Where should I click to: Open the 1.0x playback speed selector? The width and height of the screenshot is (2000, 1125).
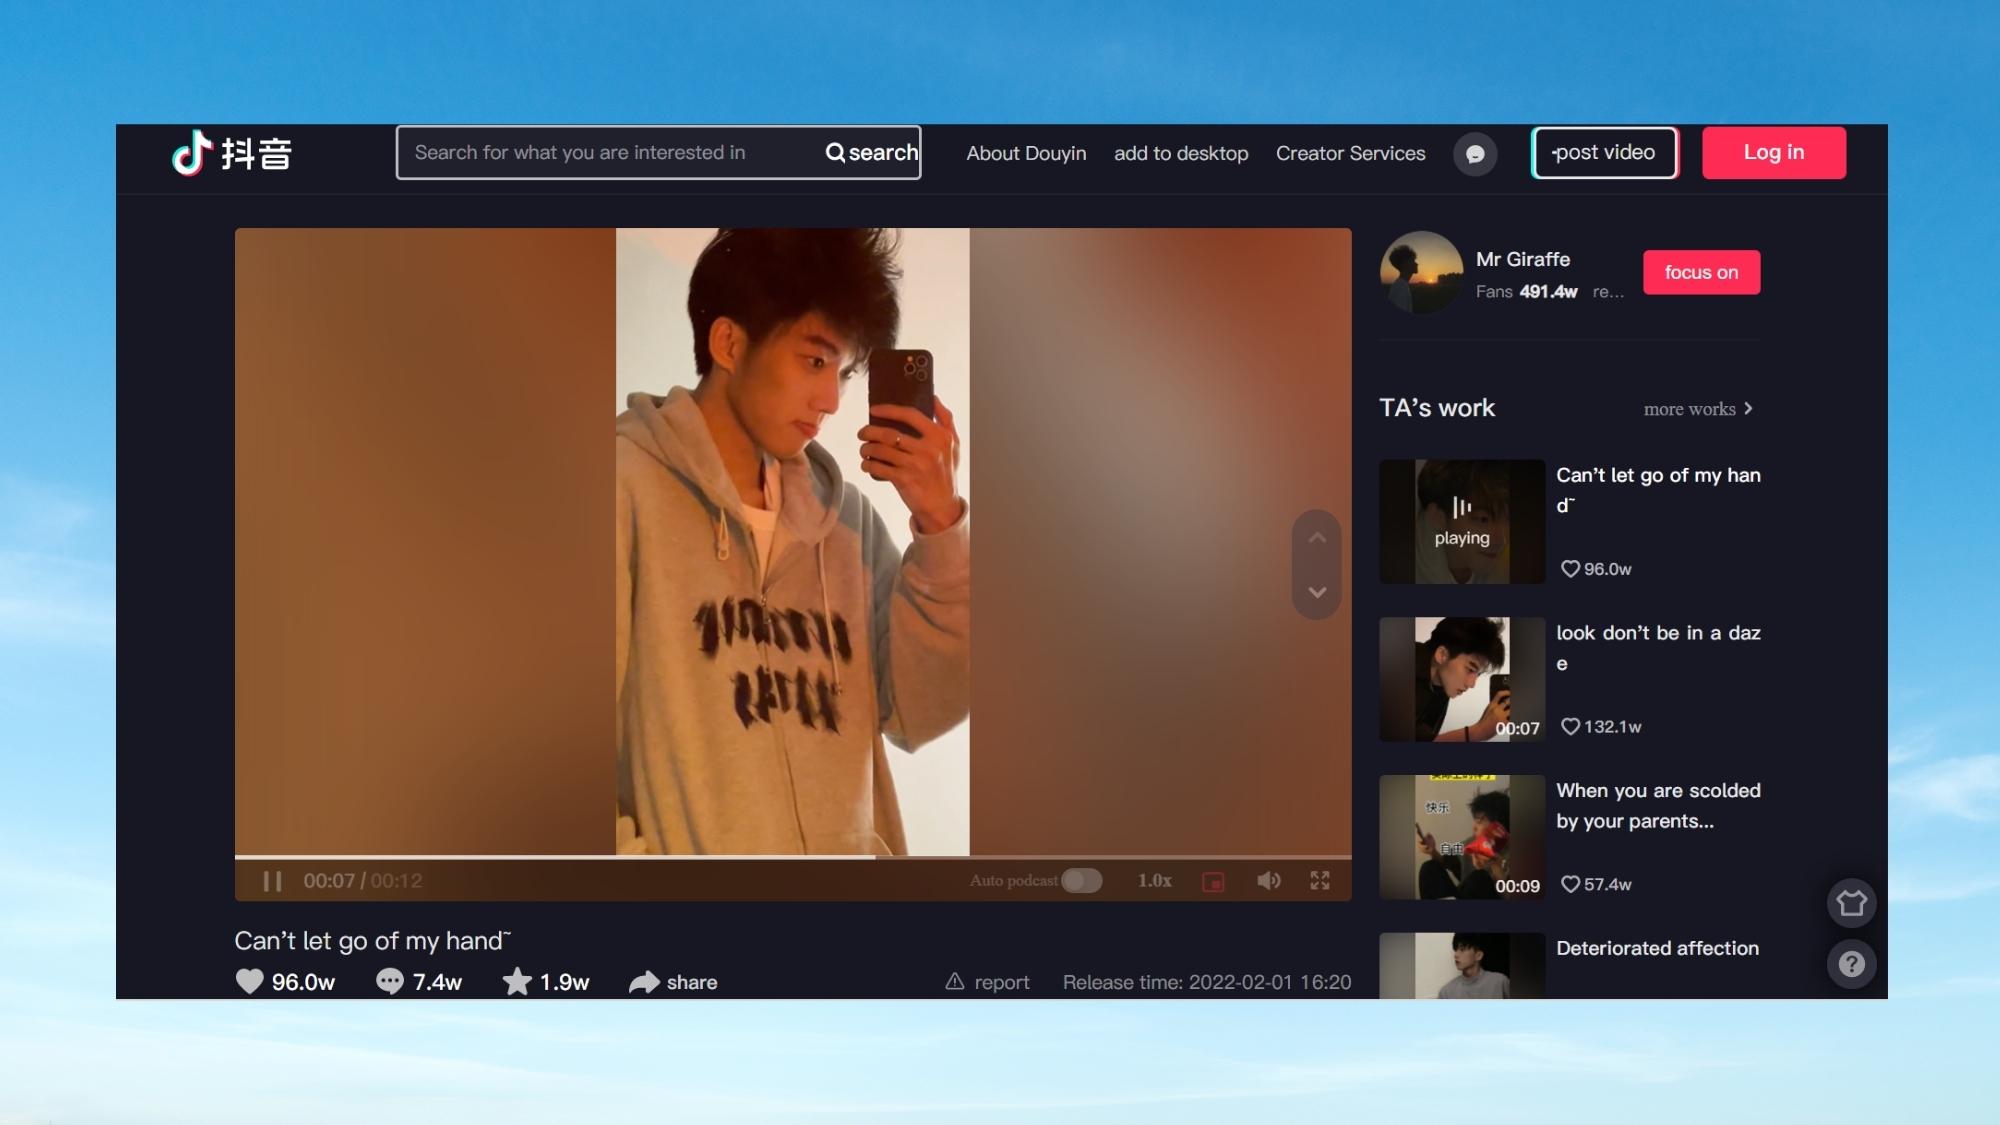point(1154,880)
